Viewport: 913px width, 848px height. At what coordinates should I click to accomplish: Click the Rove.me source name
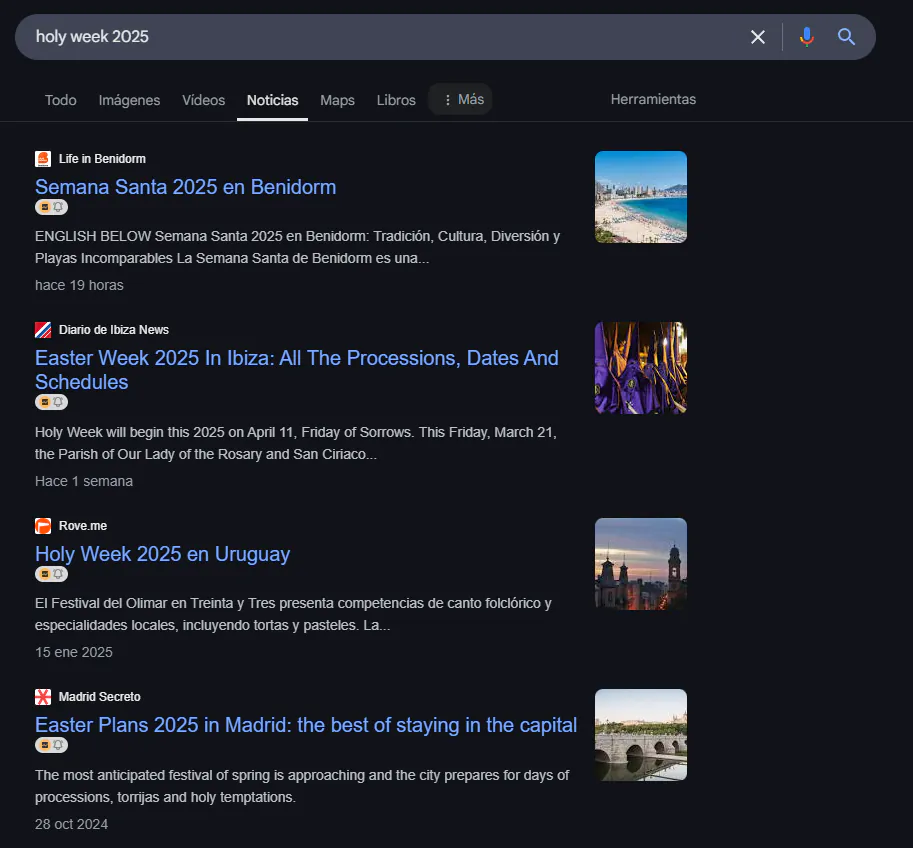(x=83, y=526)
